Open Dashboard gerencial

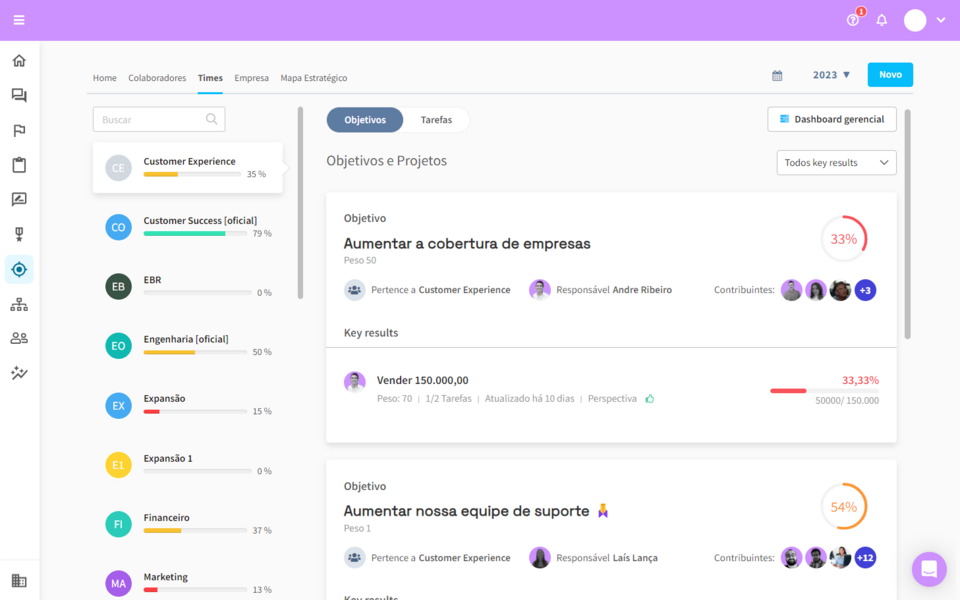[x=831, y=119]
